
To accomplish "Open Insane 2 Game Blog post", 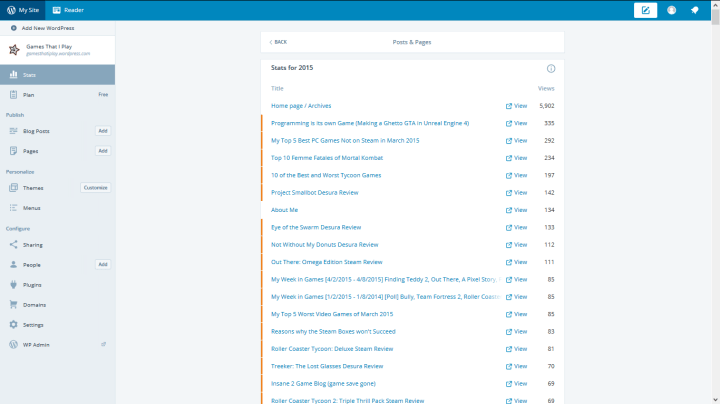I will [323, 383].
